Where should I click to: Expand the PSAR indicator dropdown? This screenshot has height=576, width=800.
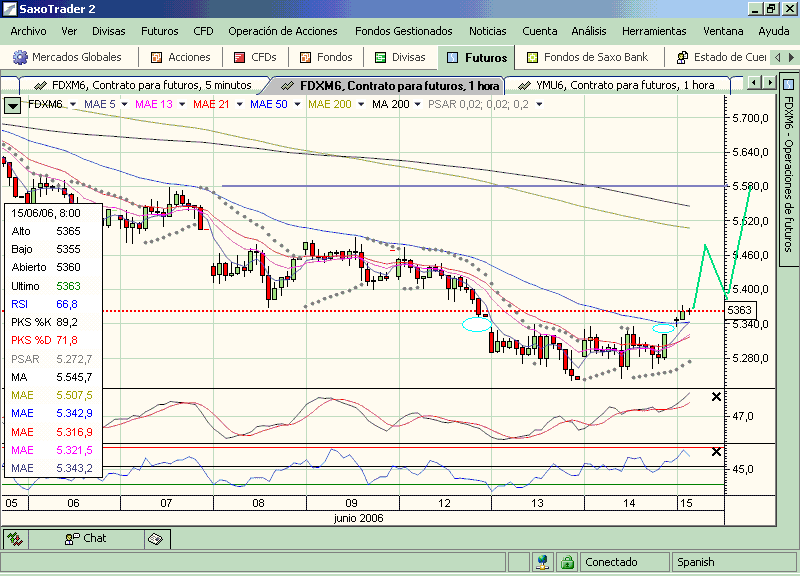coord(539,105)
